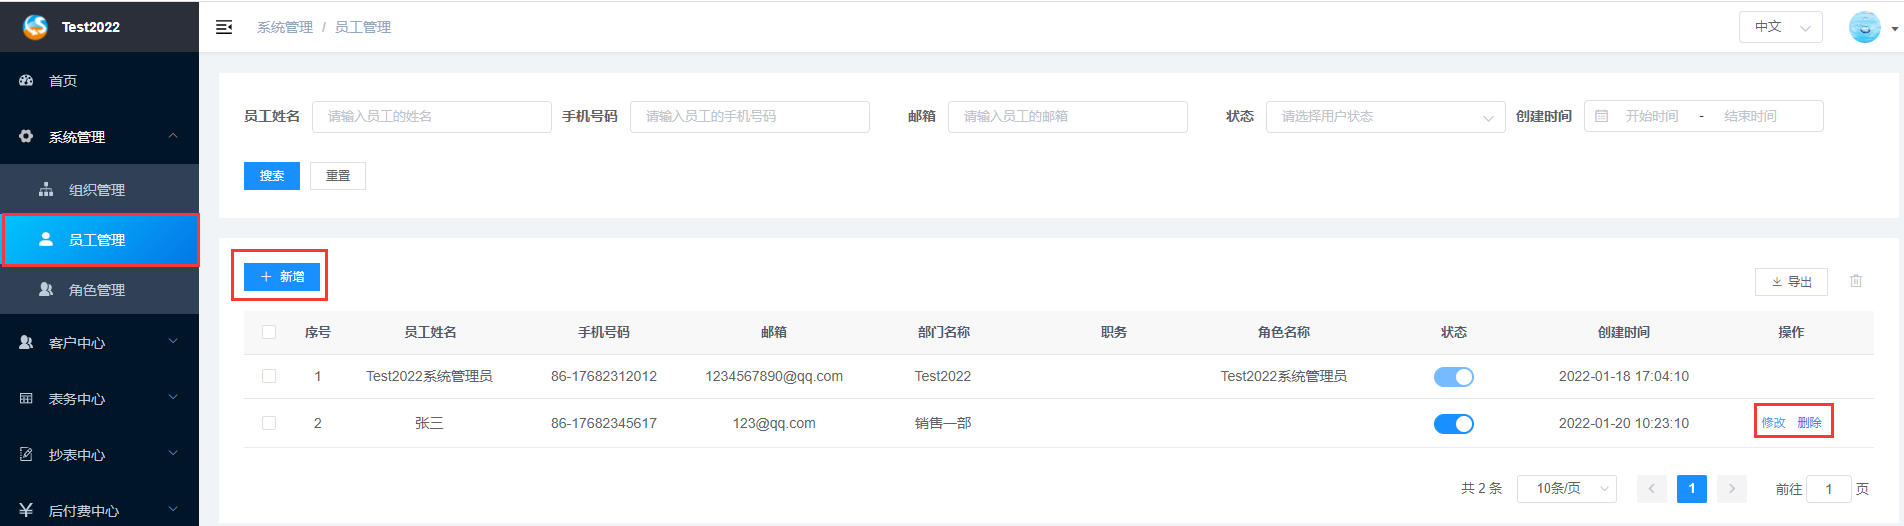This screenshot has height=526, width=1904.
Task: Click the 系统管理 gear icon
Action: pos(27,136)
